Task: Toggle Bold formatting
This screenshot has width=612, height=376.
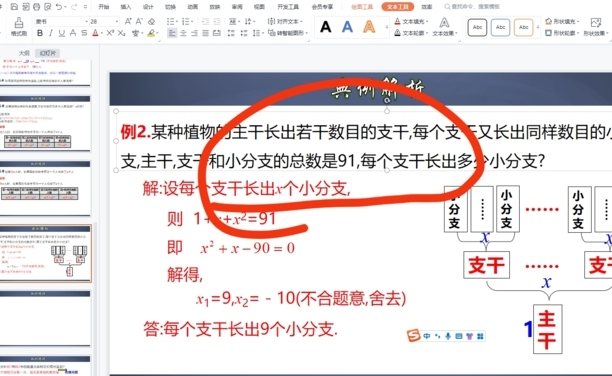Action: pyautogui.click(x=40, y=33)
